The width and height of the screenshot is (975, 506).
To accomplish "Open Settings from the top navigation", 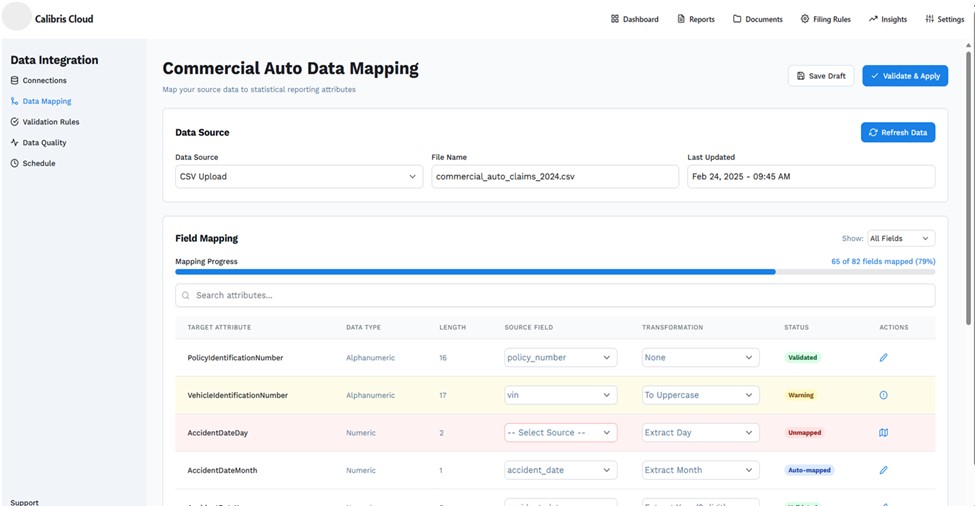I will 944,19.
